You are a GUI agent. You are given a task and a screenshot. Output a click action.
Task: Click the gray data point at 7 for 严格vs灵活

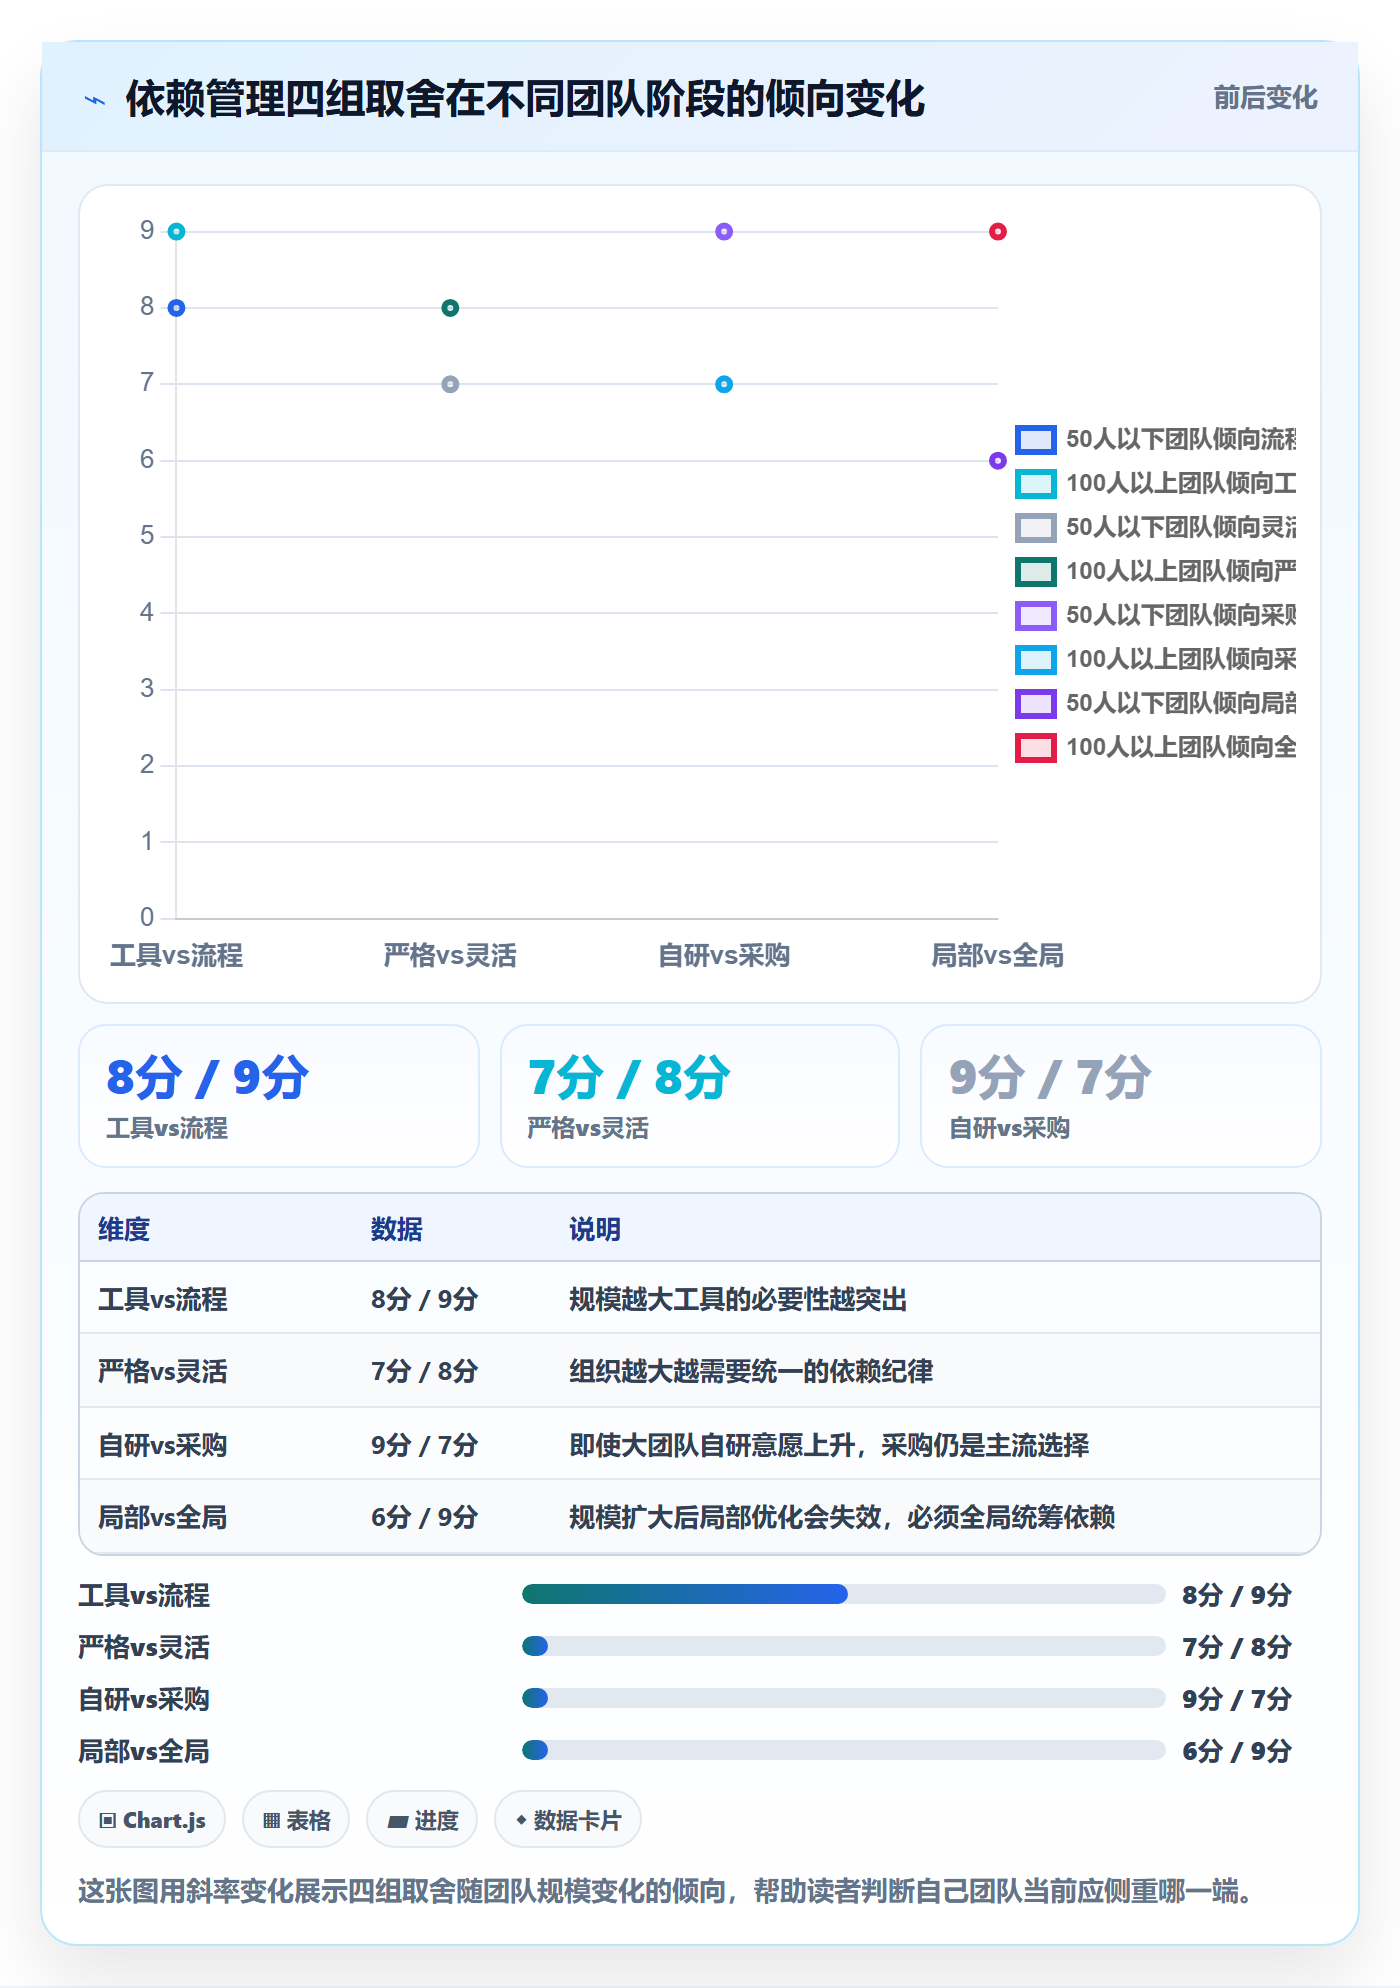click(450, 384)
